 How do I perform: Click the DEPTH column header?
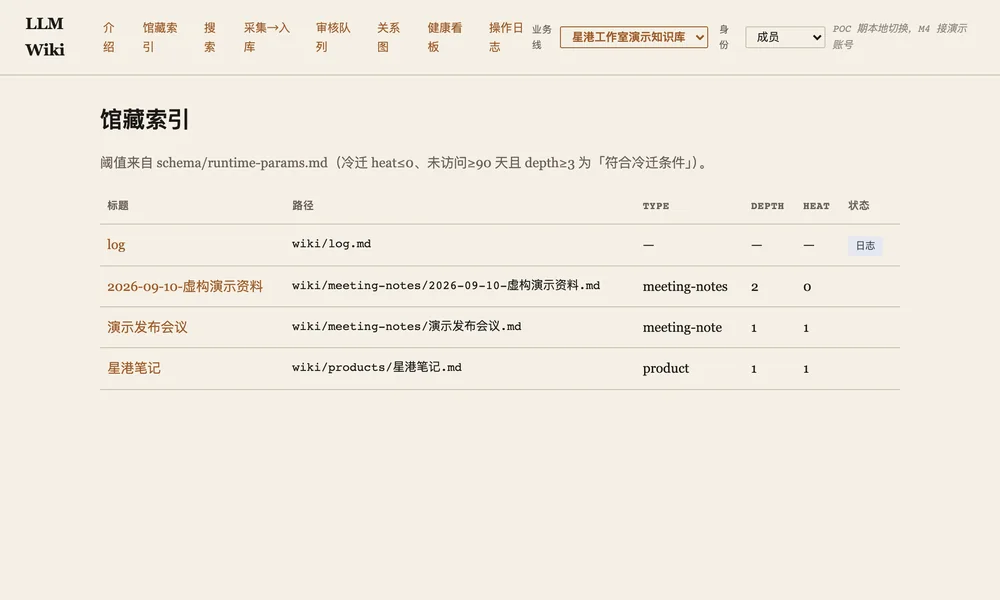click(x=767, y=206)
